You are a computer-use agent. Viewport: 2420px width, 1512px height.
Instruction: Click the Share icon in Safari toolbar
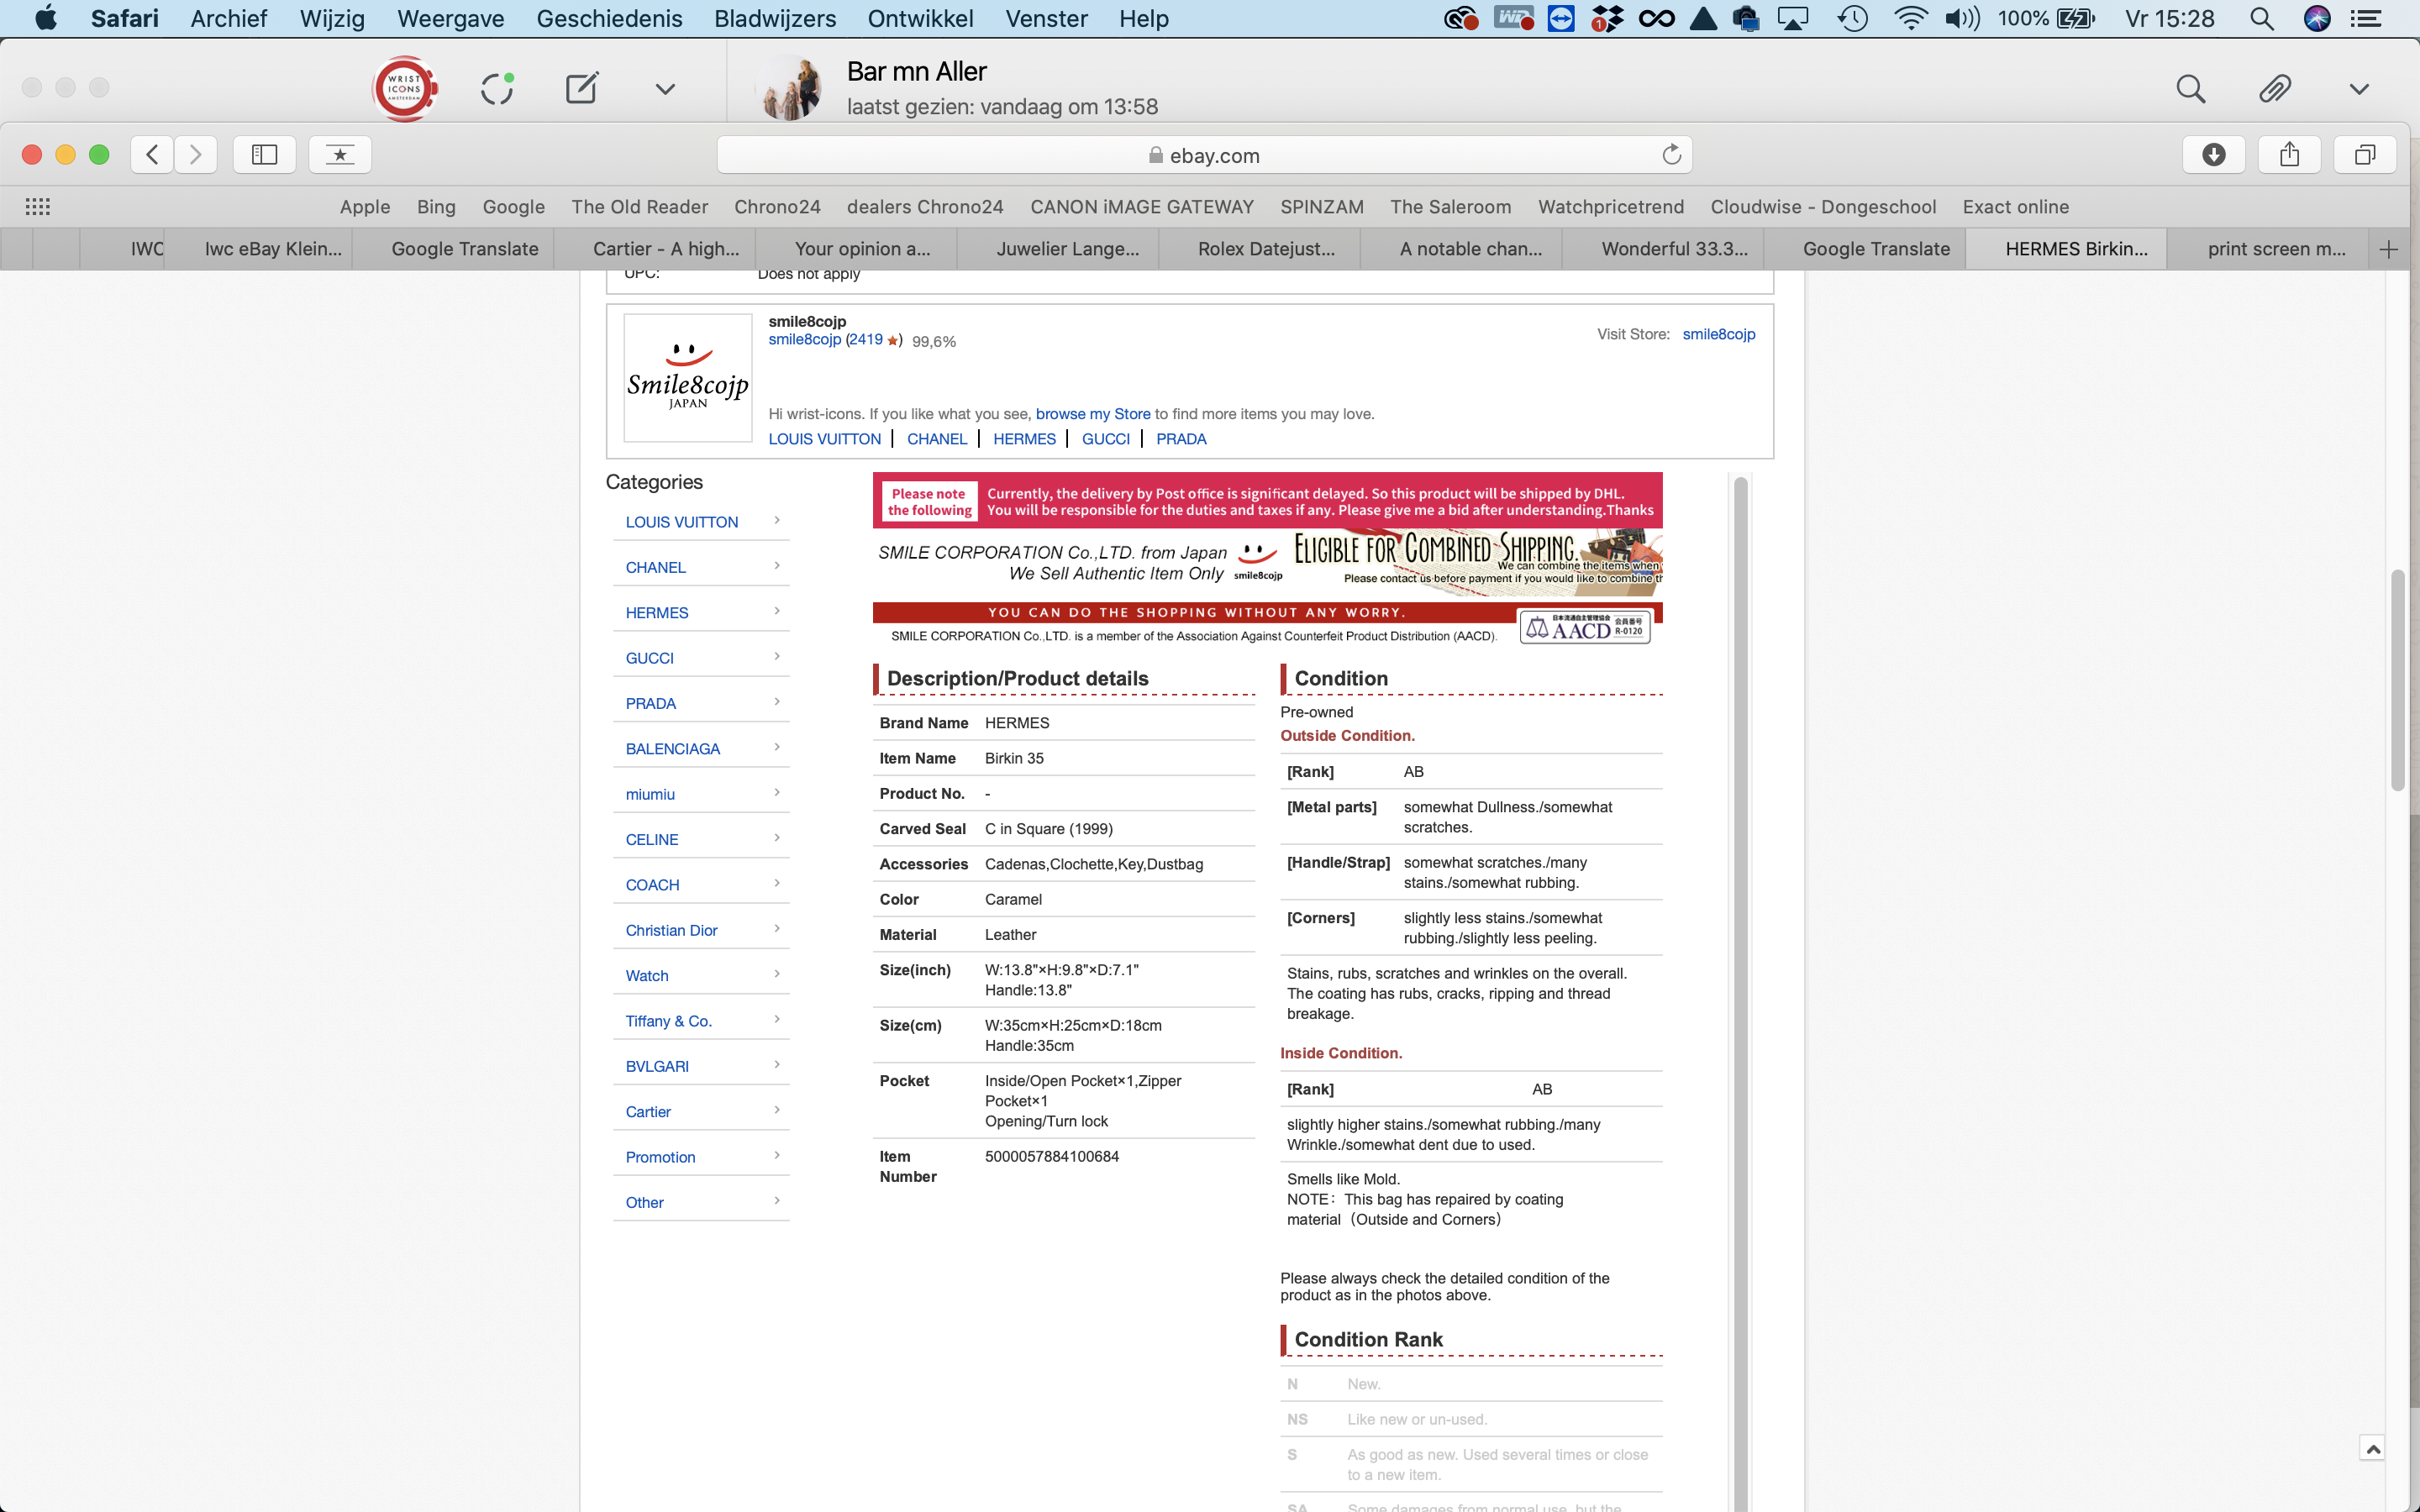tap(2289, 154)
